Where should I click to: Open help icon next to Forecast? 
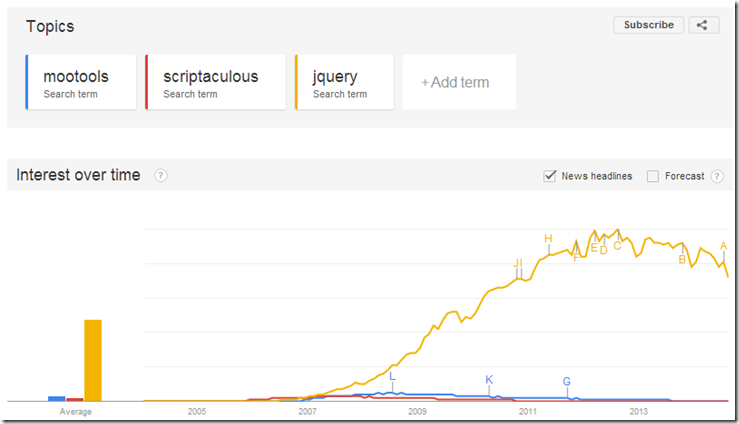[717, 176]
